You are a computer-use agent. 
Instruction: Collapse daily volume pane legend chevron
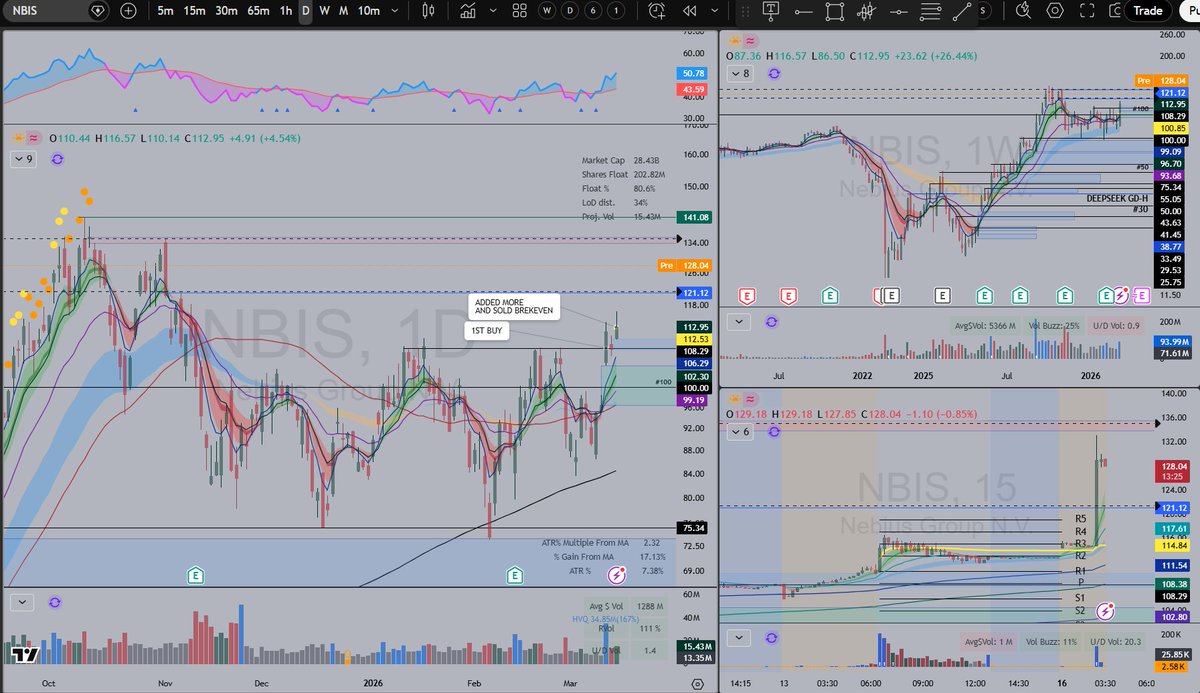[x=23, y=602]
